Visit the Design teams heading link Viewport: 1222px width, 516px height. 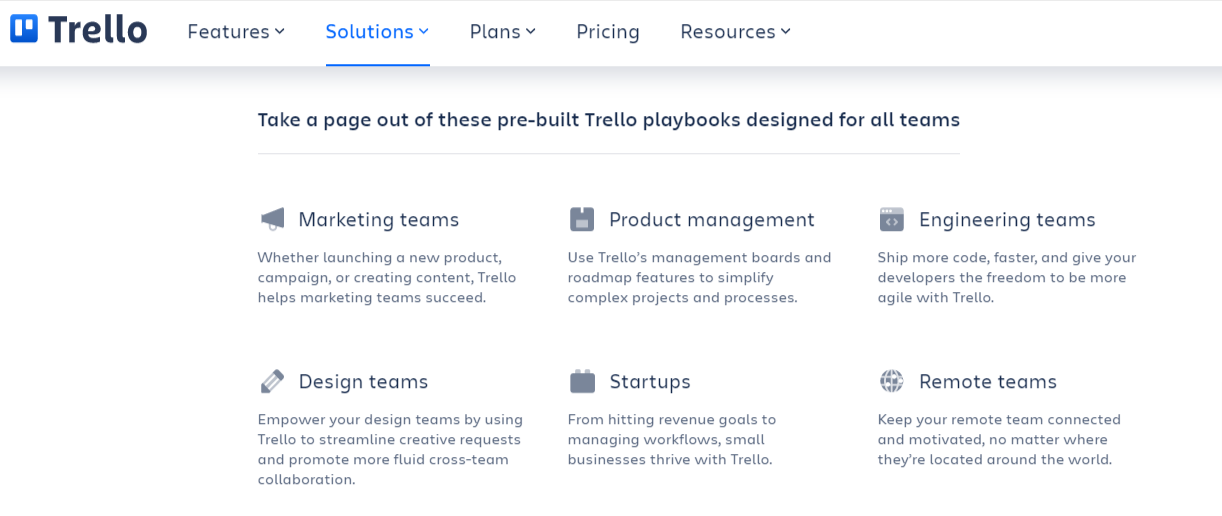[x=363, y=381]
